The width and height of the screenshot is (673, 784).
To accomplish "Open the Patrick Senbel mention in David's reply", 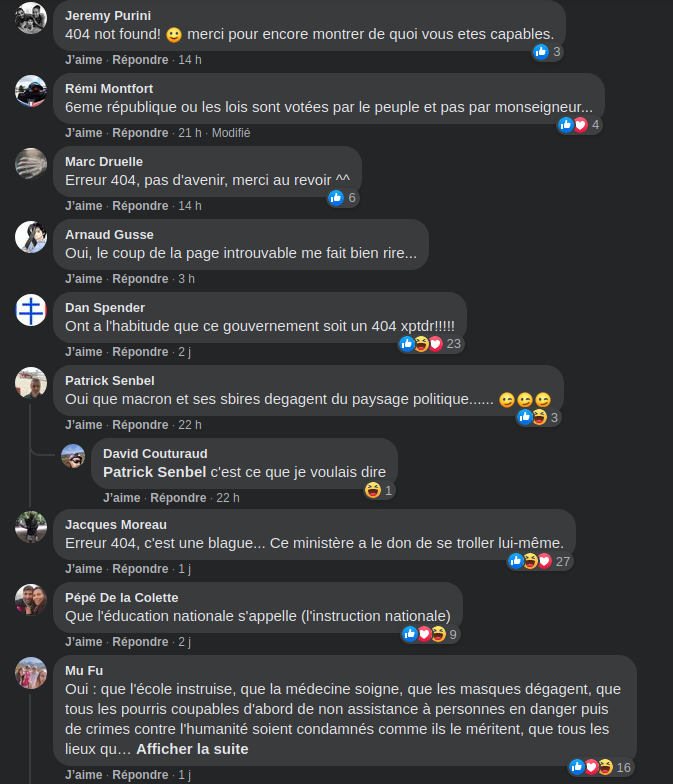I will coord(154,472).
